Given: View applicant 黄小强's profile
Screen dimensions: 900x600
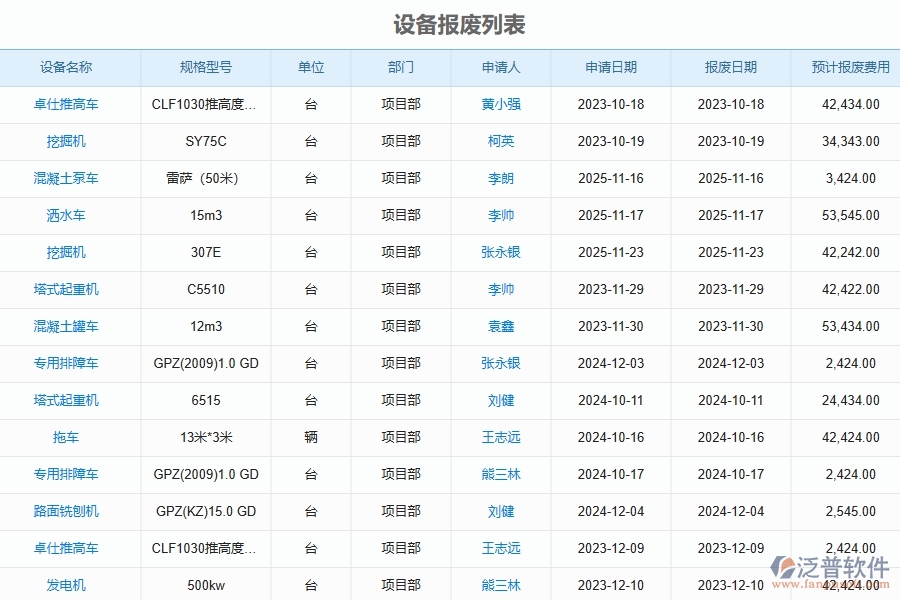Looking at the screenshot, I should [x=499, y=104].
